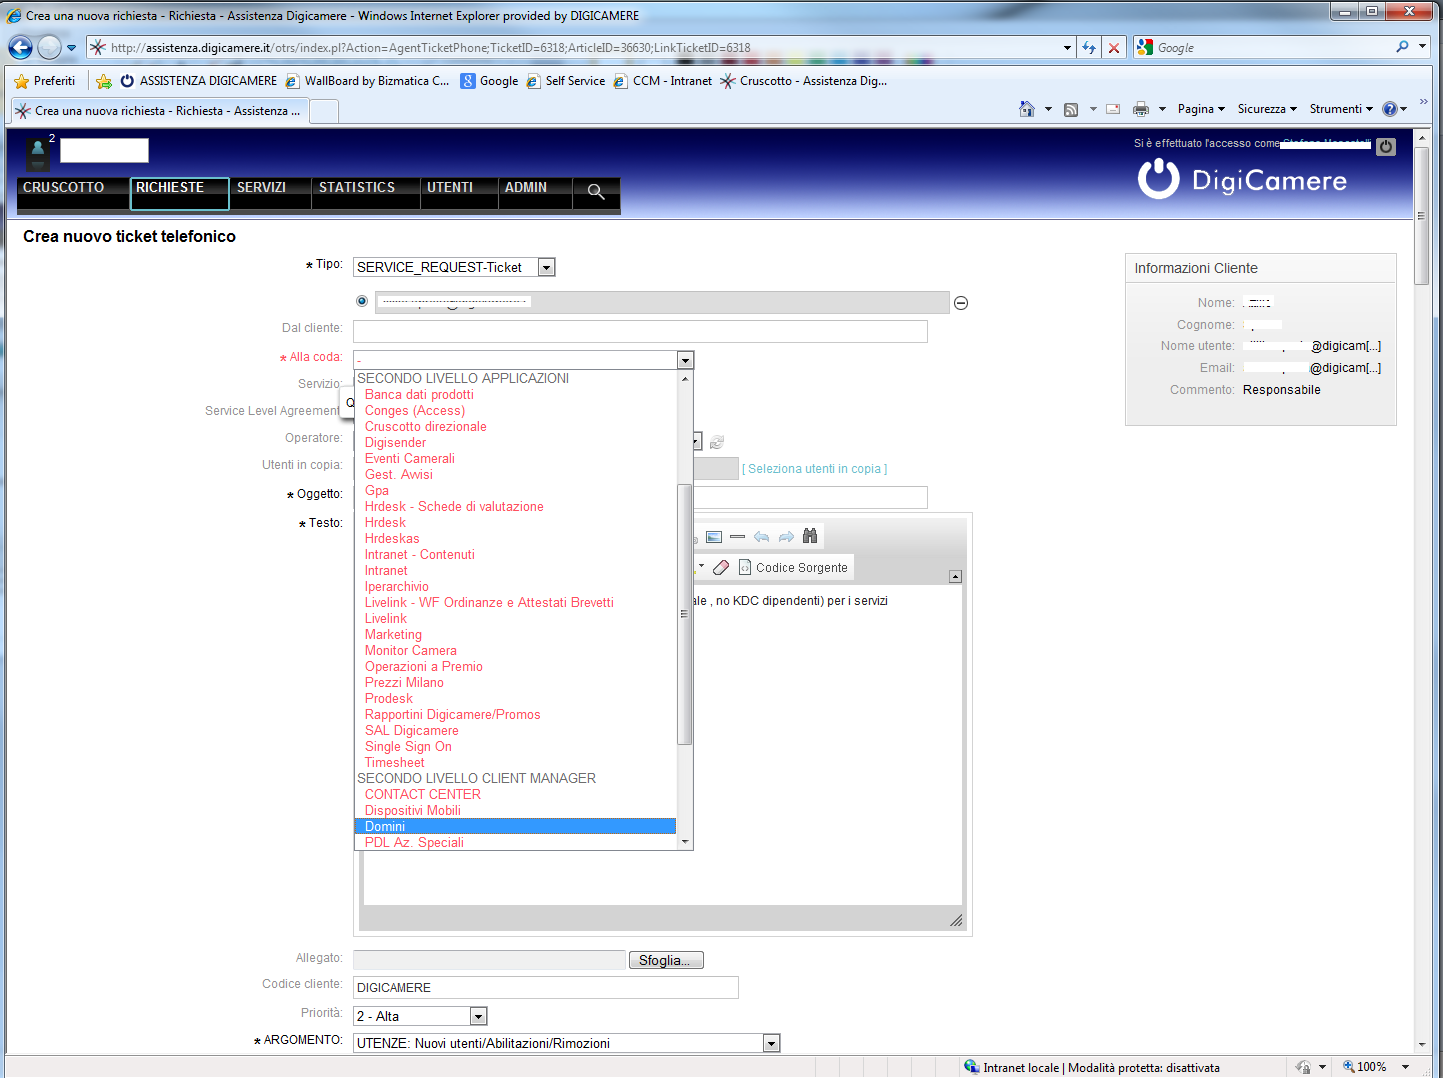Image resolution: width=1443 pixels, height=1078 pixels.
Task: Click the minus remove customer icon
Action: (961, 303)
